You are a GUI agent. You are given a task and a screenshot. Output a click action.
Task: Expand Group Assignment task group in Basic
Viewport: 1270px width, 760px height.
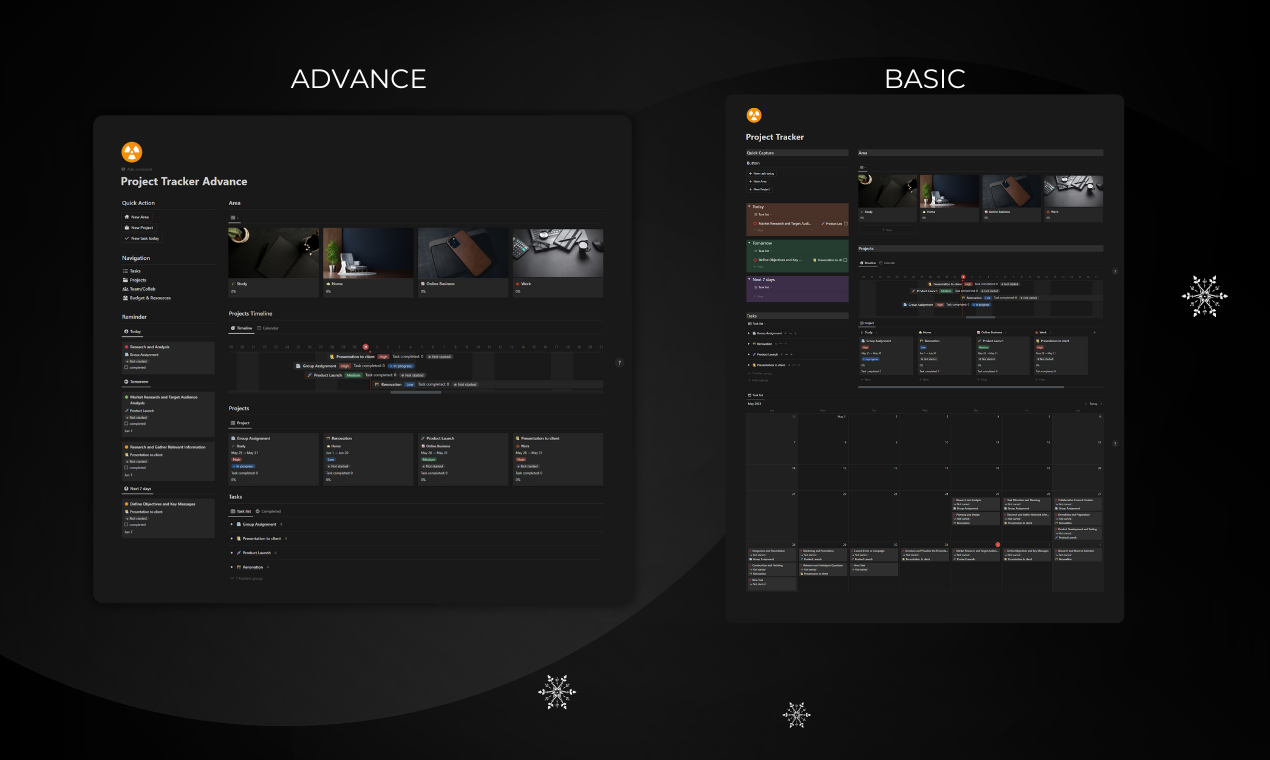click(x=749, y=333)
